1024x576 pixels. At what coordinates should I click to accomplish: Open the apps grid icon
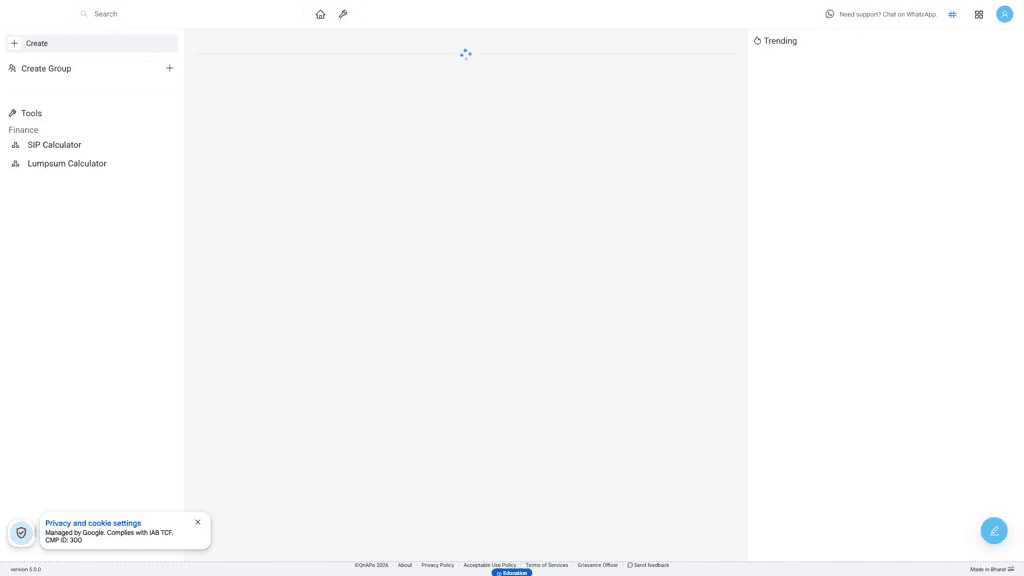[x=978, y=14]
